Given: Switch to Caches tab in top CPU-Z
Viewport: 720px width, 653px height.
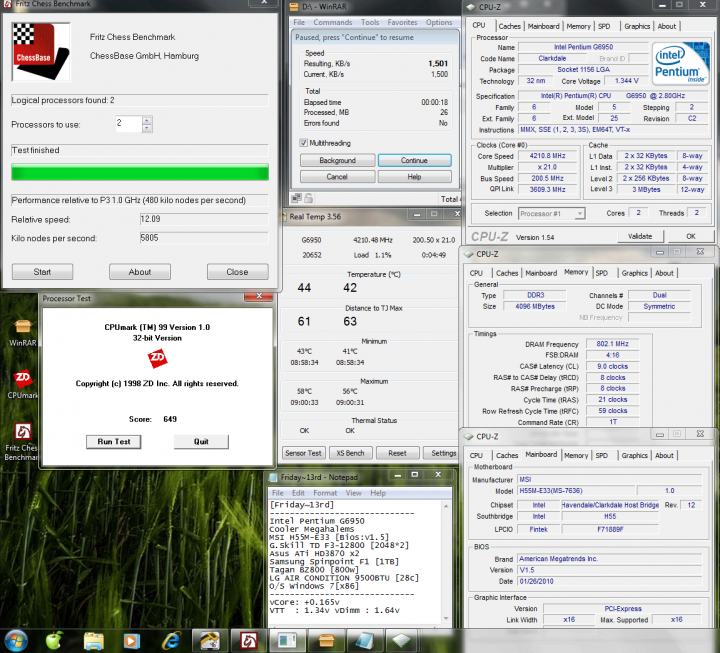Looking at the screenshot, I should click(509, 26).
